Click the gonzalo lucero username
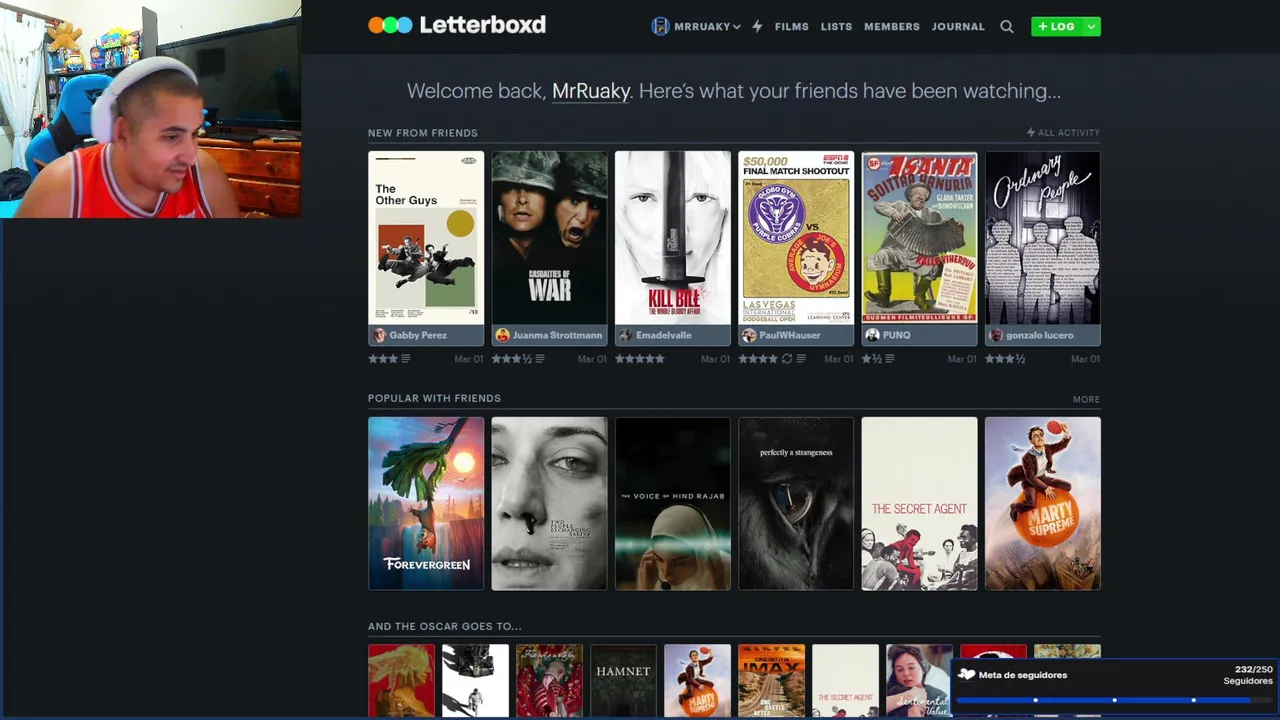 (x=1040, y=335)
